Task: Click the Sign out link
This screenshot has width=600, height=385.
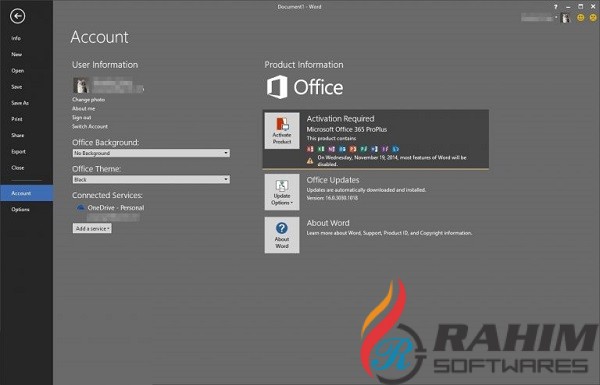Action: [82, 117]
